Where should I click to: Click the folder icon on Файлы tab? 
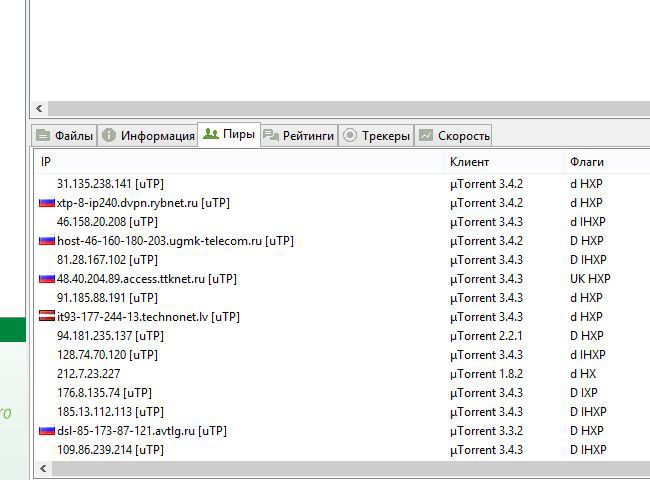pos(43,135)
